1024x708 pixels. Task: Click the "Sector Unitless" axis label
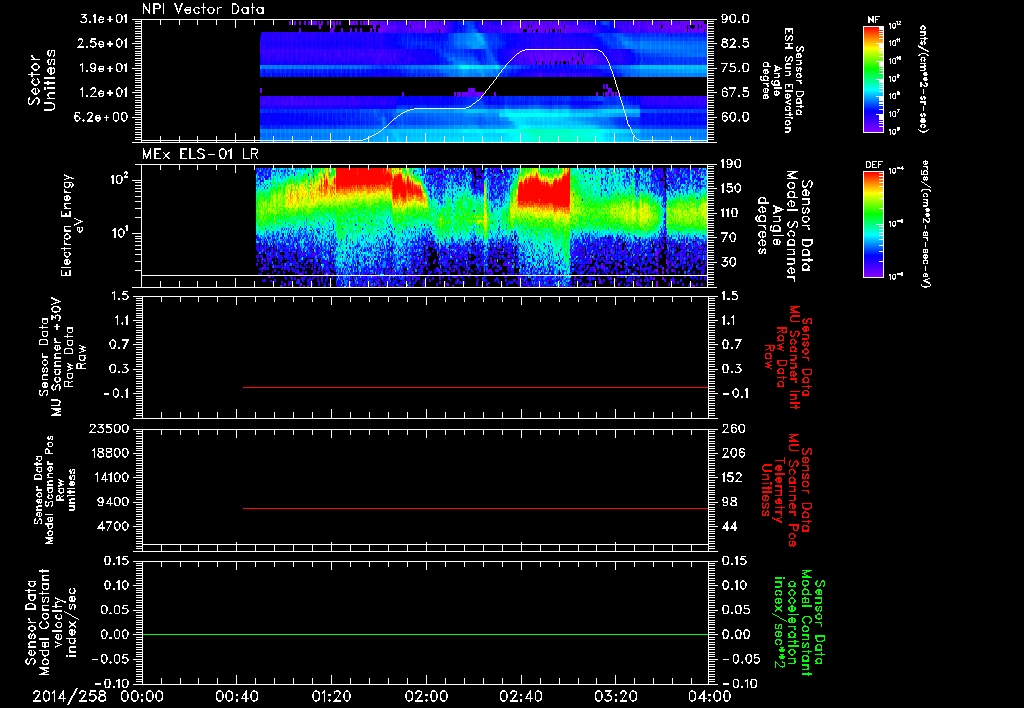[x=41, y=80]
